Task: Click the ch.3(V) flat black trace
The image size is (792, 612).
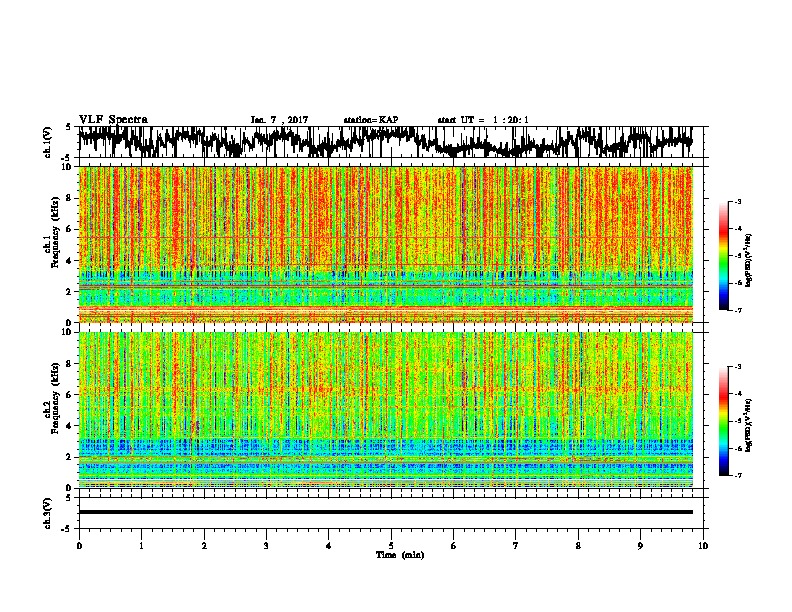Action: [386, 512]
